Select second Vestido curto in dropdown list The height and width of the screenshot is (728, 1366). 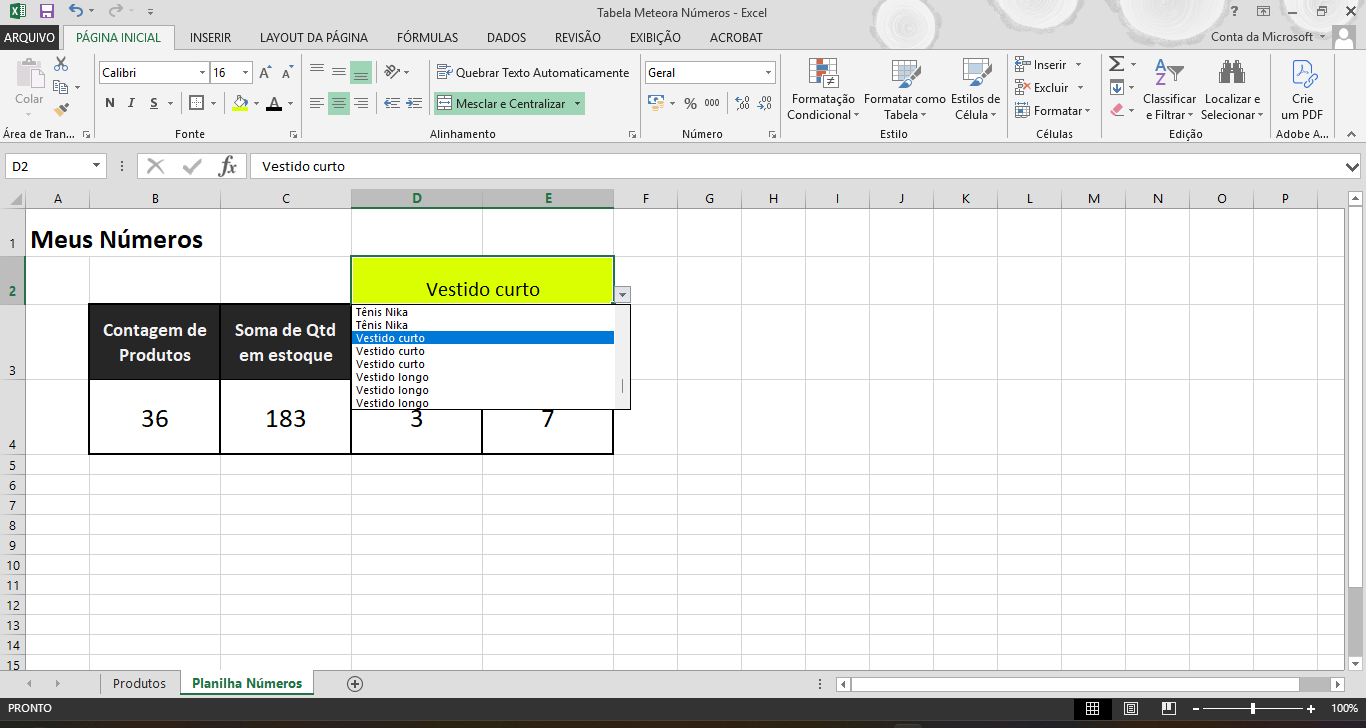pos(484,351)
